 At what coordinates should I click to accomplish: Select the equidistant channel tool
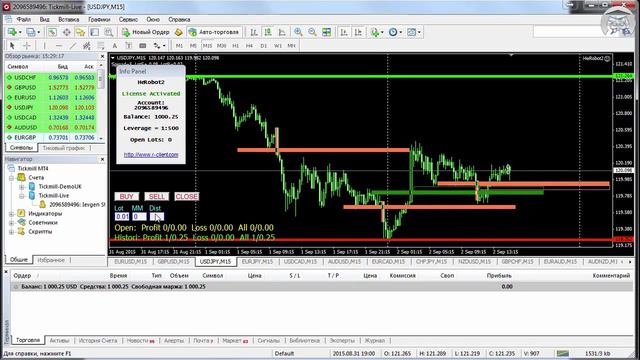tap(87, 46)
